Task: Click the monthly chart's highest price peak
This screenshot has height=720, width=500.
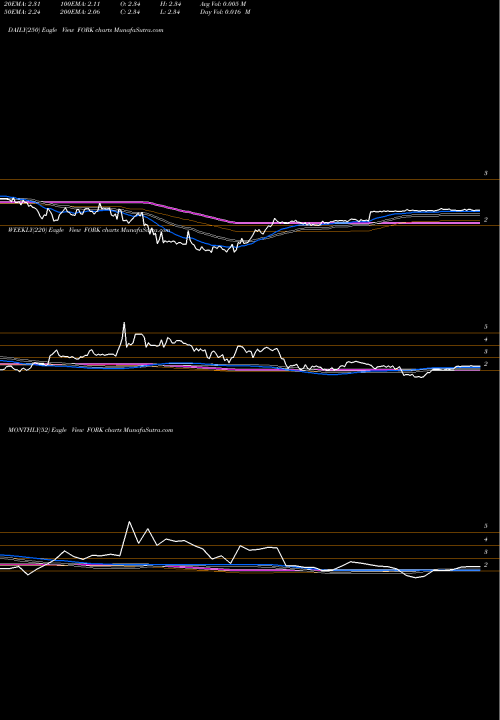Action: pos(129,522)
